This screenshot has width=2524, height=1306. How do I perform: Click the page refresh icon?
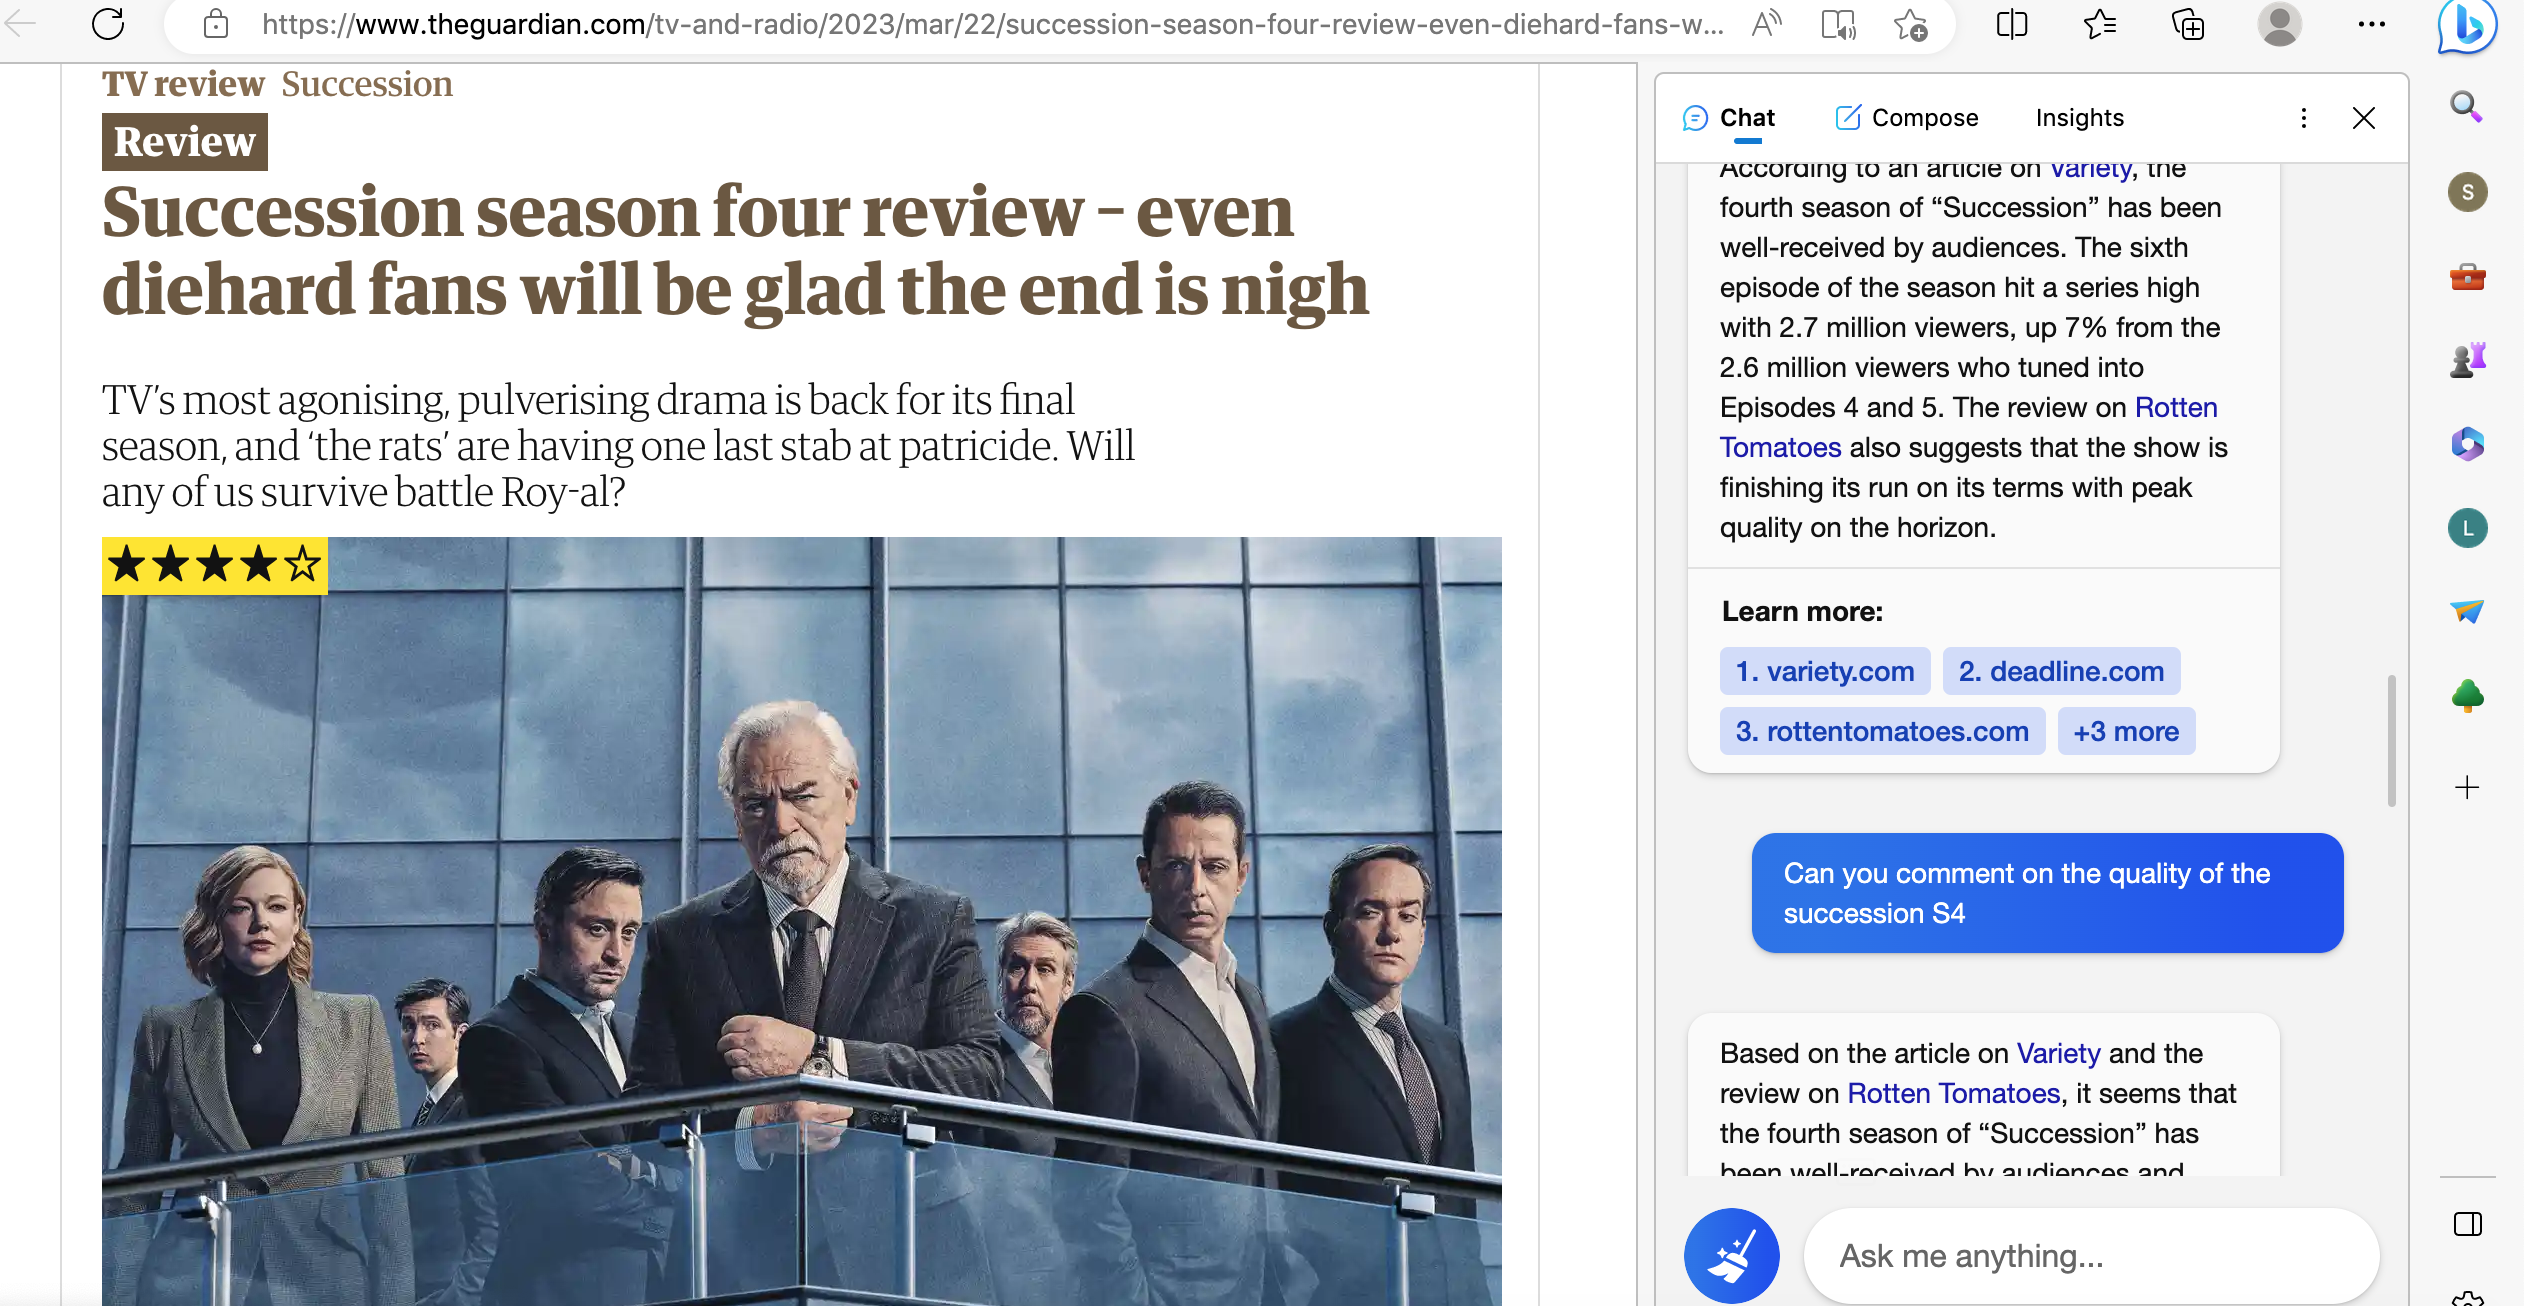pos(108,24)
